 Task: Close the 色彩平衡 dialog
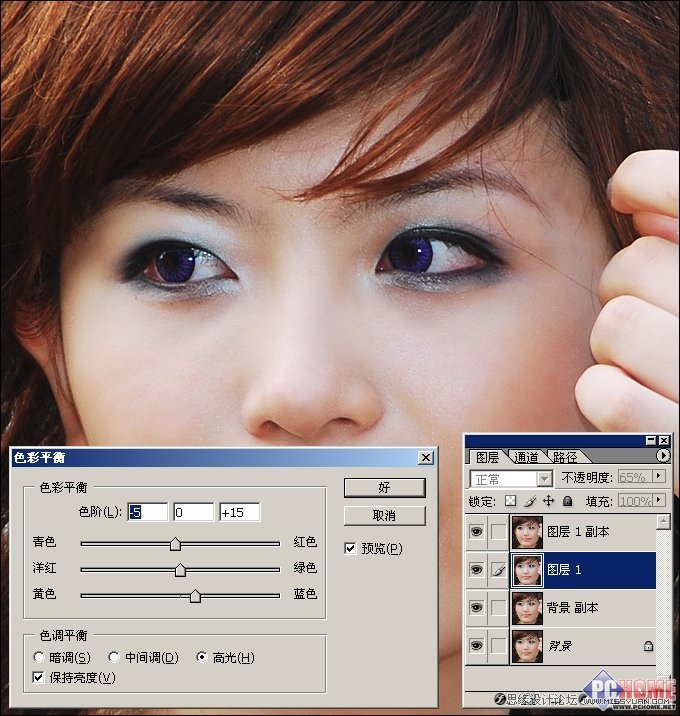coord(426,457)
